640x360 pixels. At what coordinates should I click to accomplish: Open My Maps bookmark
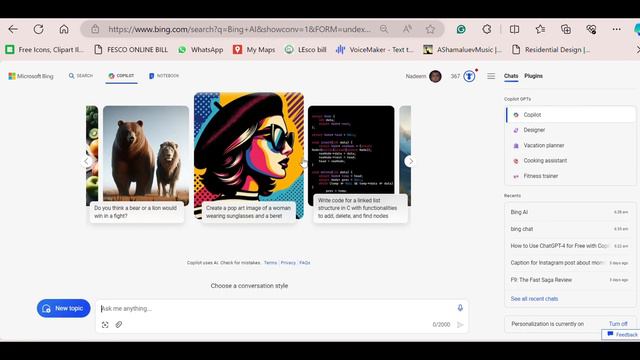click(x=254, y=49)
